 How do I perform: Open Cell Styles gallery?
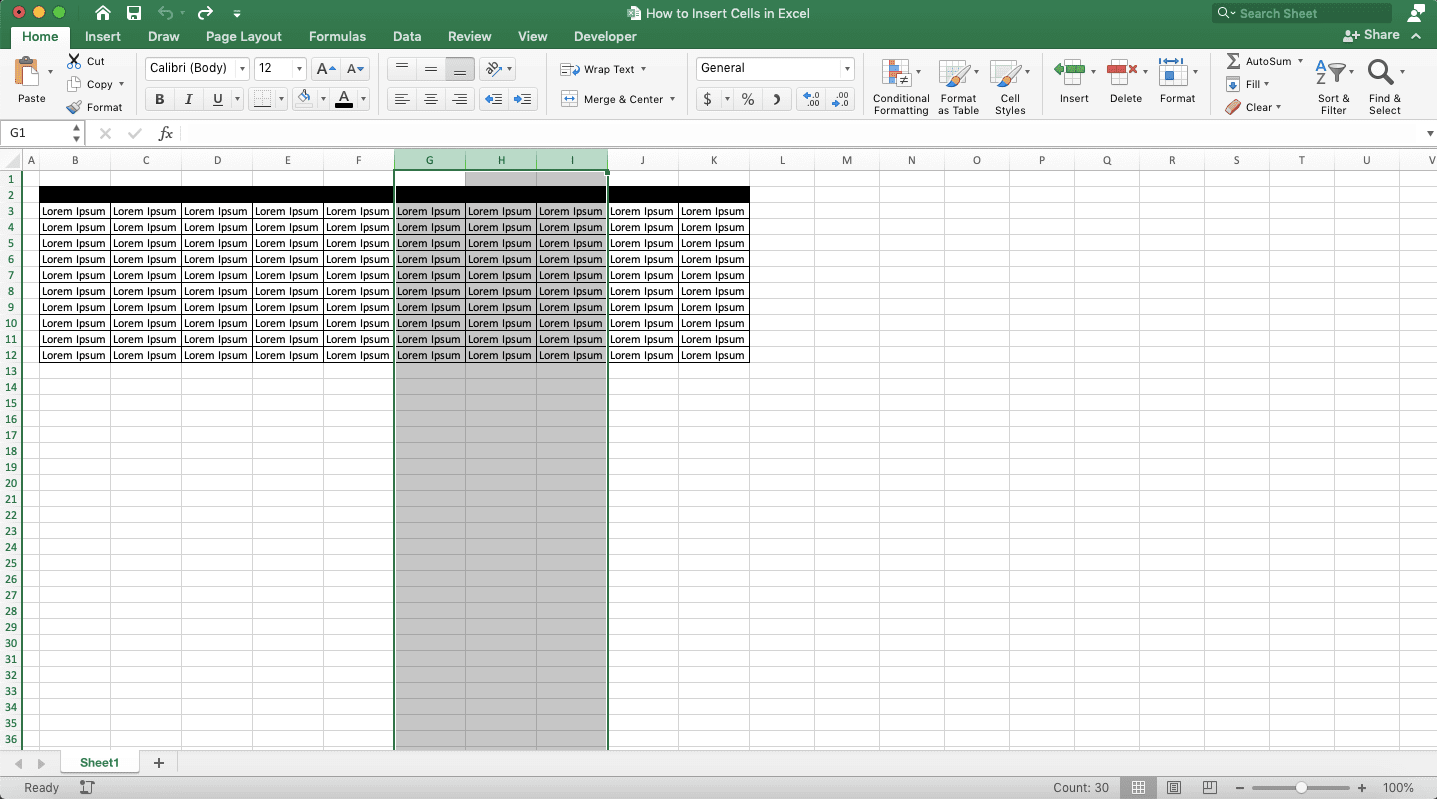(x=1010, y=87)
